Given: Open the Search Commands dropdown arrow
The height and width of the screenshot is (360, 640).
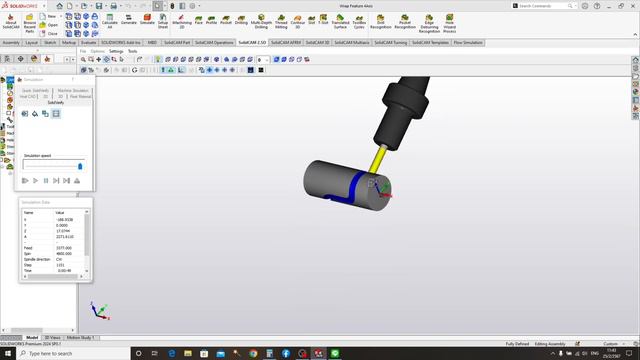Looking at the screenshot, I should tap(575, 6).
